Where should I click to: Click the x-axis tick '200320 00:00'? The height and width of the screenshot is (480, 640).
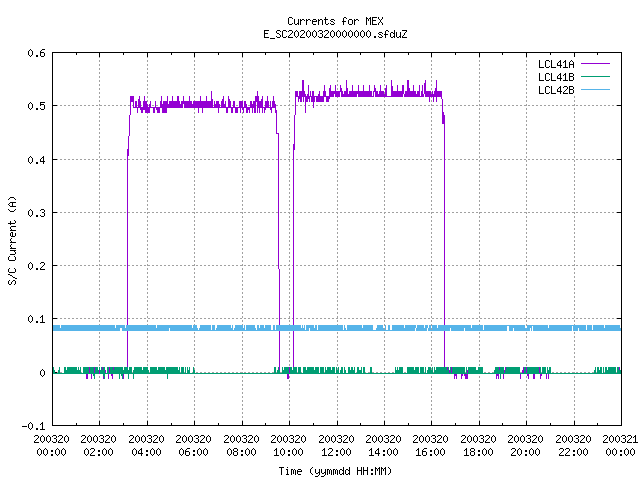[51, 446]
